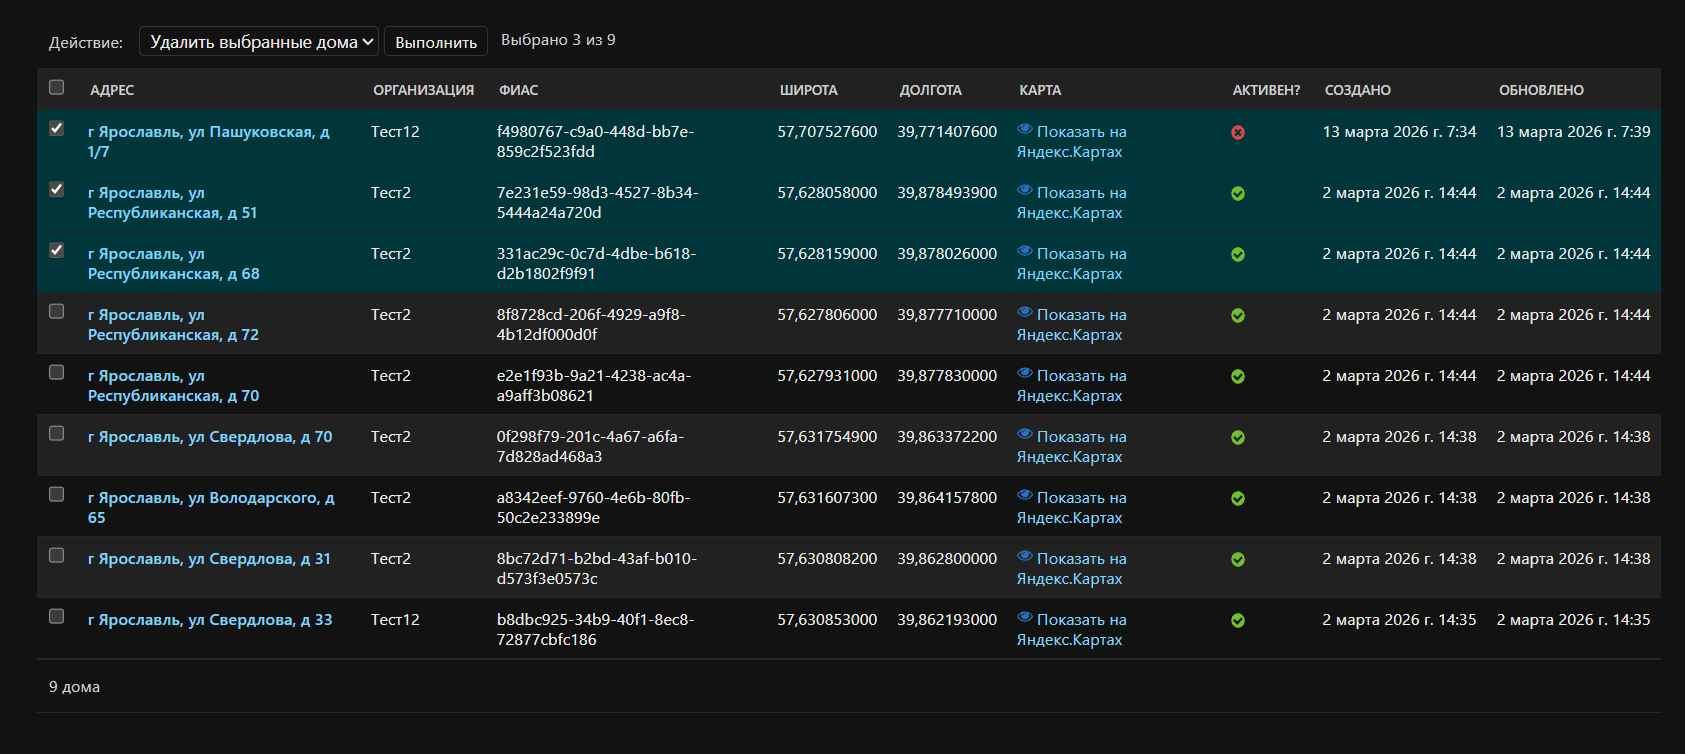Sort table by Создано column header
The height and width of the screenshot is (754, 1685).
1357,90
